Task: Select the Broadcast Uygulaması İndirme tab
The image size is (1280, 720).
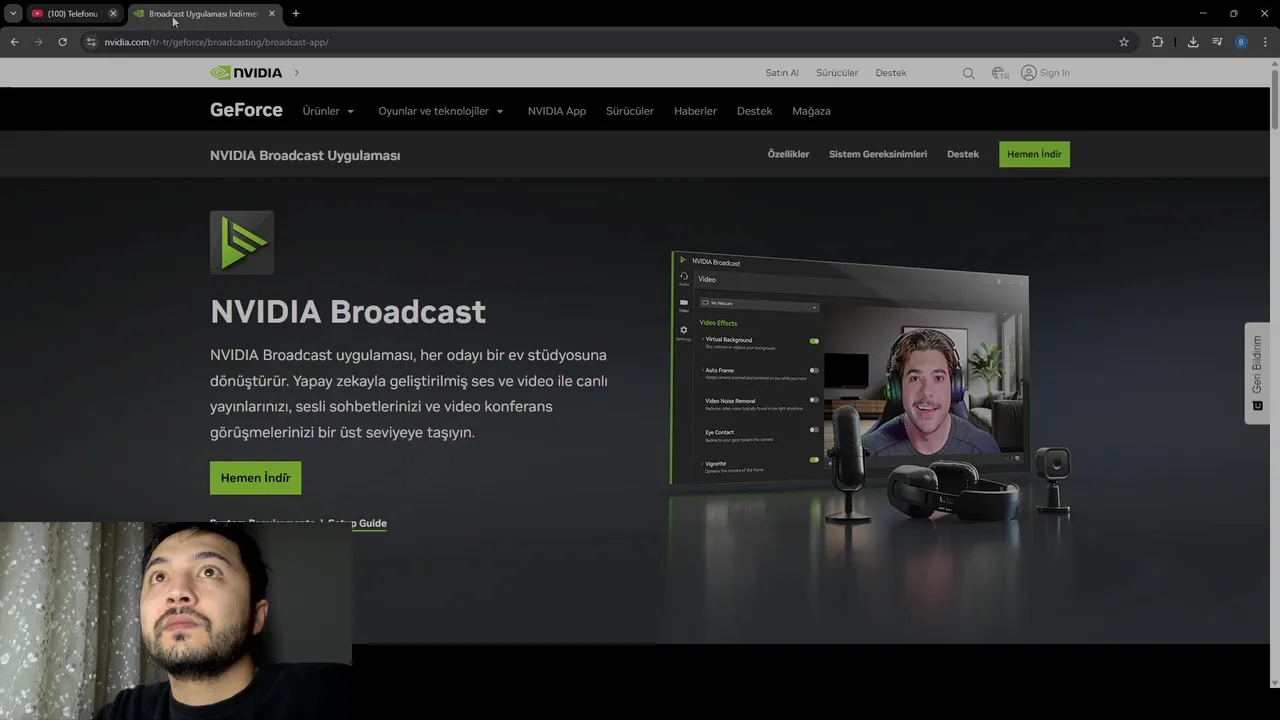Action: [x=204, y=14]
